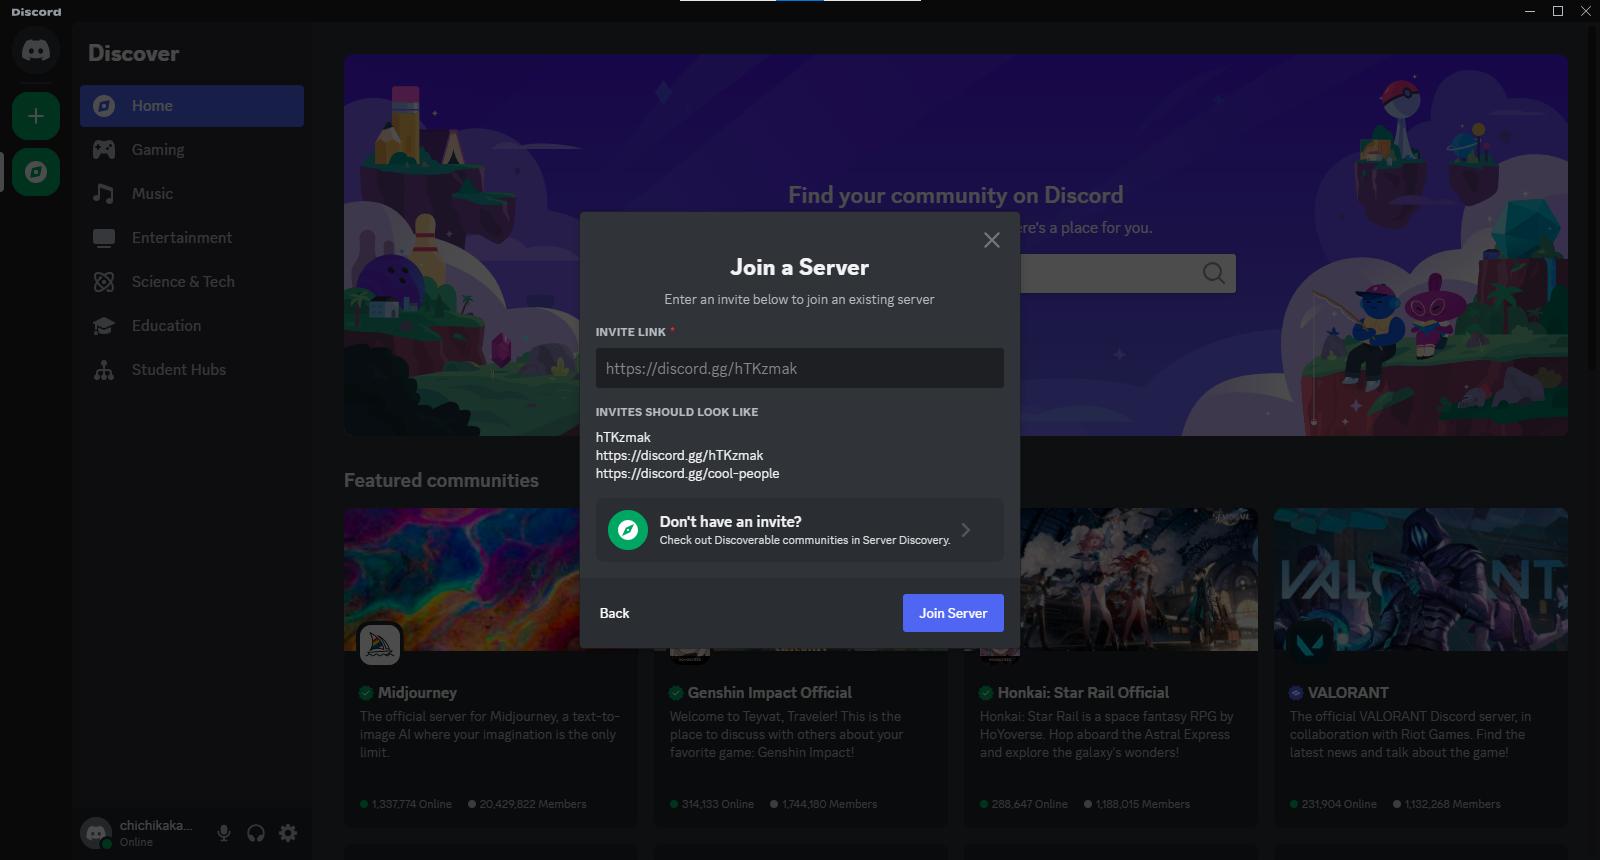Click the 'https://discord.gg/cool-people' example text
1600x860 pixels.
(687, 474)
